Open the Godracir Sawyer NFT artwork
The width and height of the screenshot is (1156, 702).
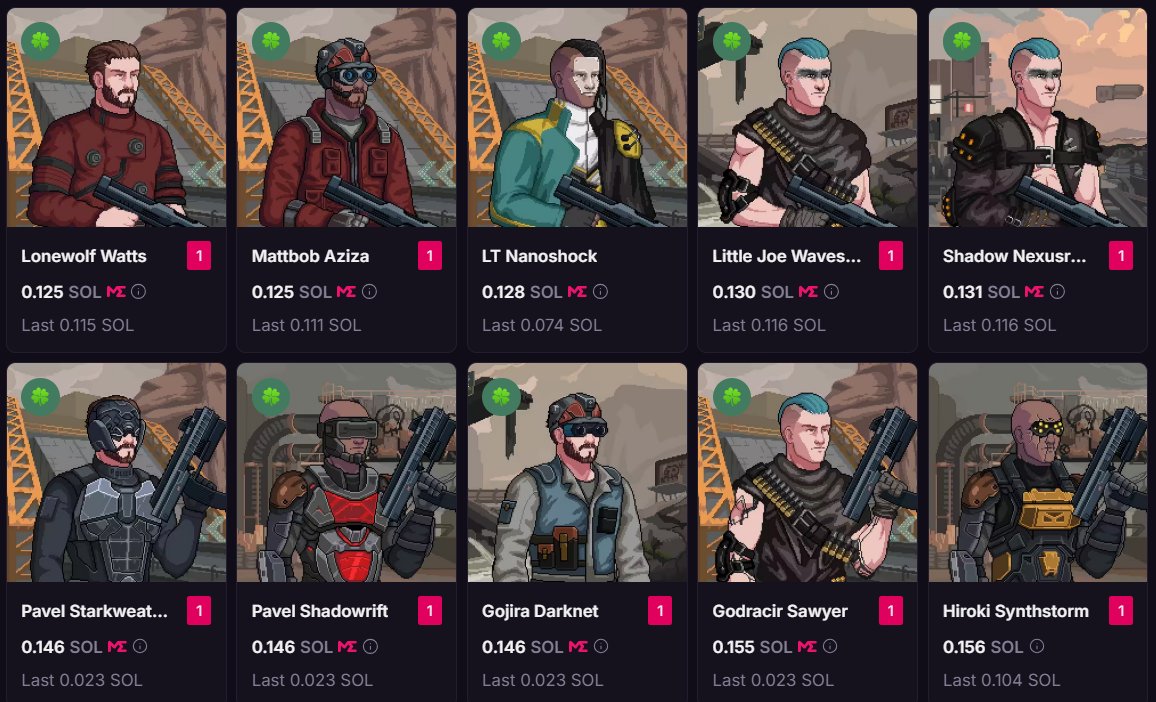807,473
